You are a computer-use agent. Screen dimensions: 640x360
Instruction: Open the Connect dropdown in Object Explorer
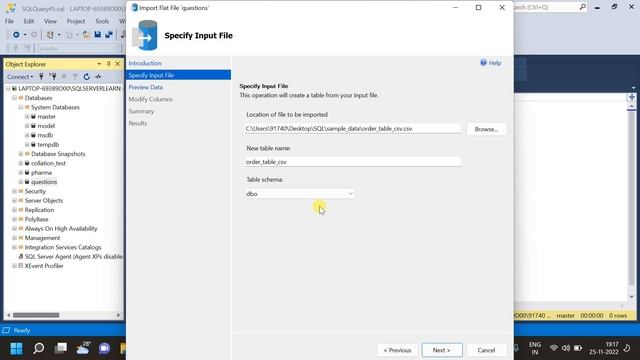pos(20,77)
